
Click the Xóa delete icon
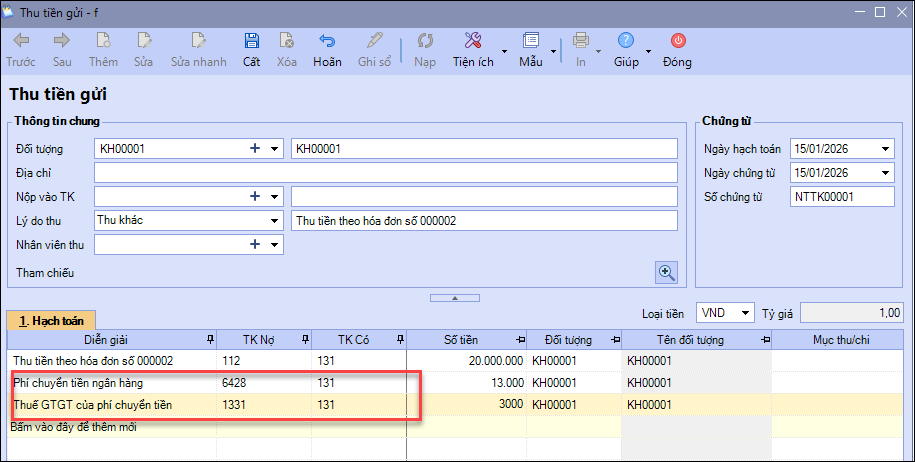[x=287, y=42]
